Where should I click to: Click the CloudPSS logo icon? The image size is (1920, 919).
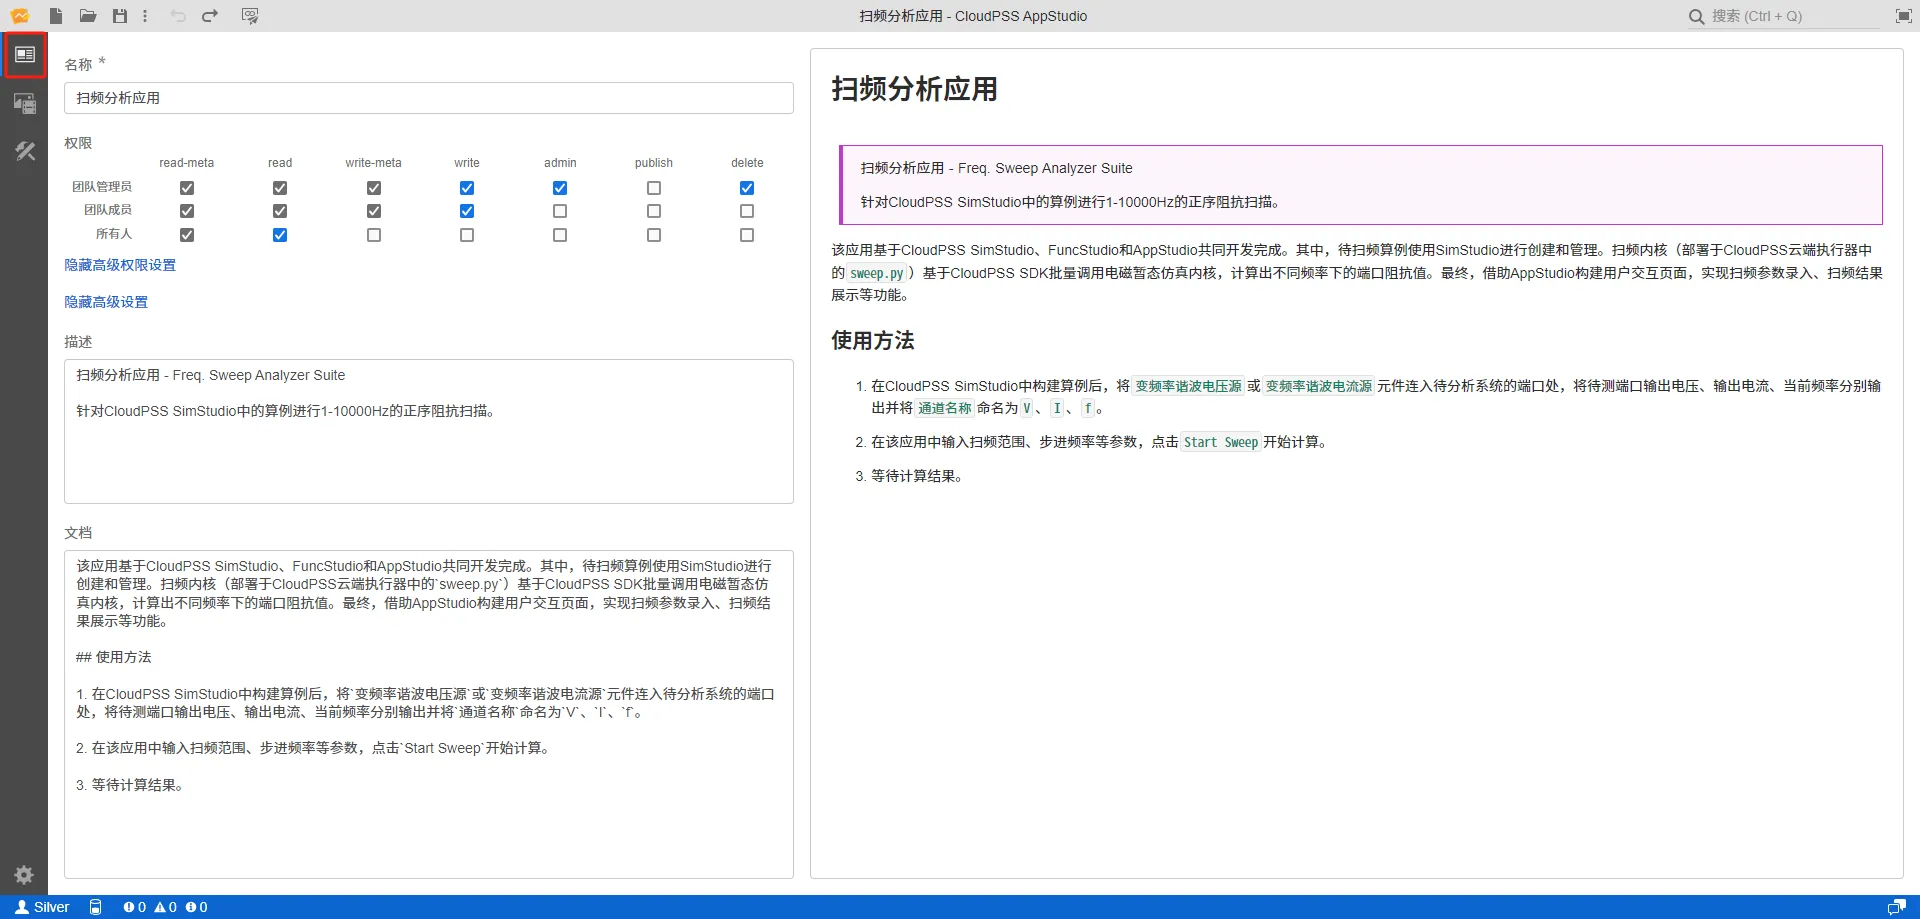pyautogui.click(x=20, y=16)
